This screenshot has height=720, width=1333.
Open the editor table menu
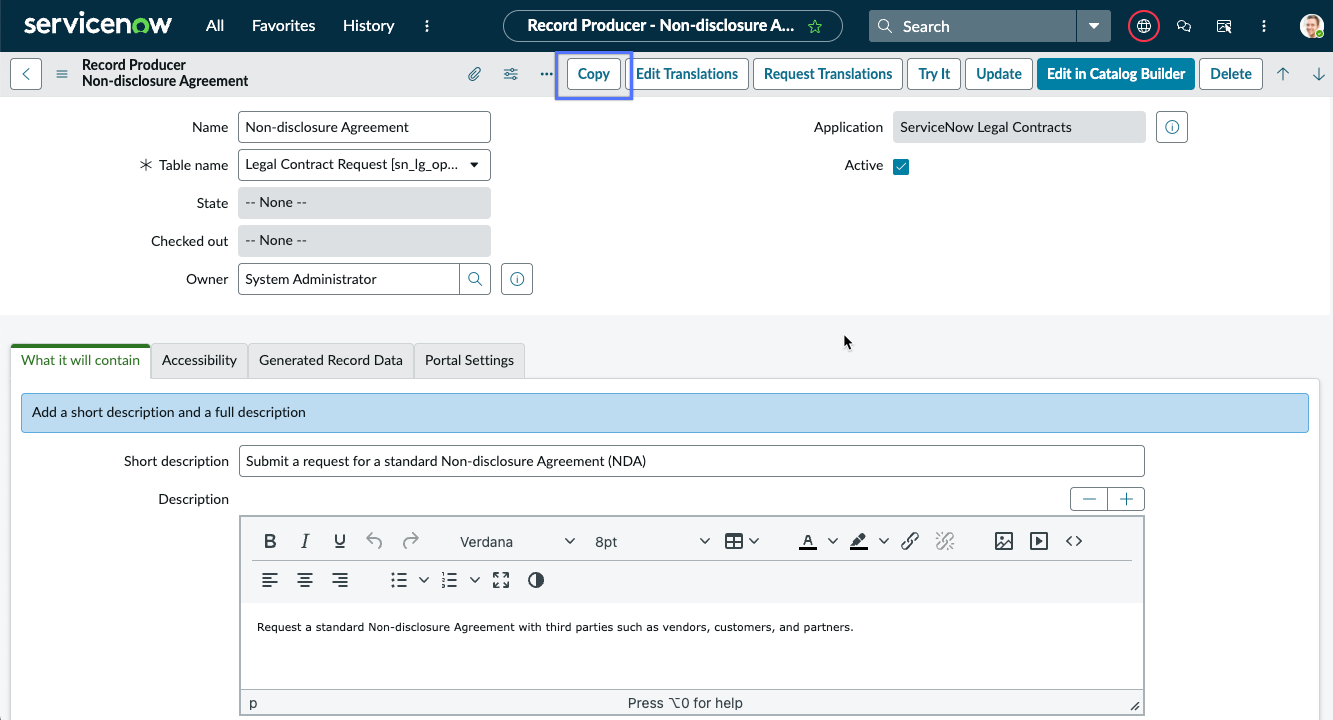(742, 541)
